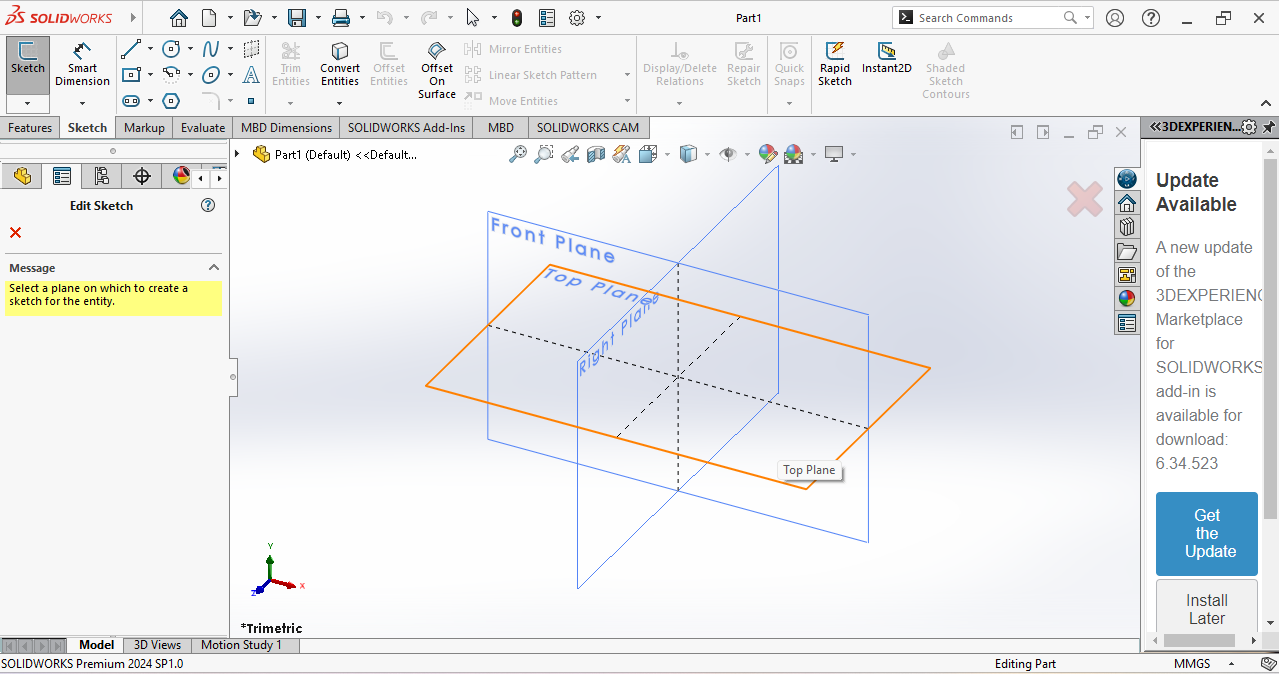This screenshot has width=1279, height=674.
Task: Switch to the 3D Views tab
Action: [158, 645]
